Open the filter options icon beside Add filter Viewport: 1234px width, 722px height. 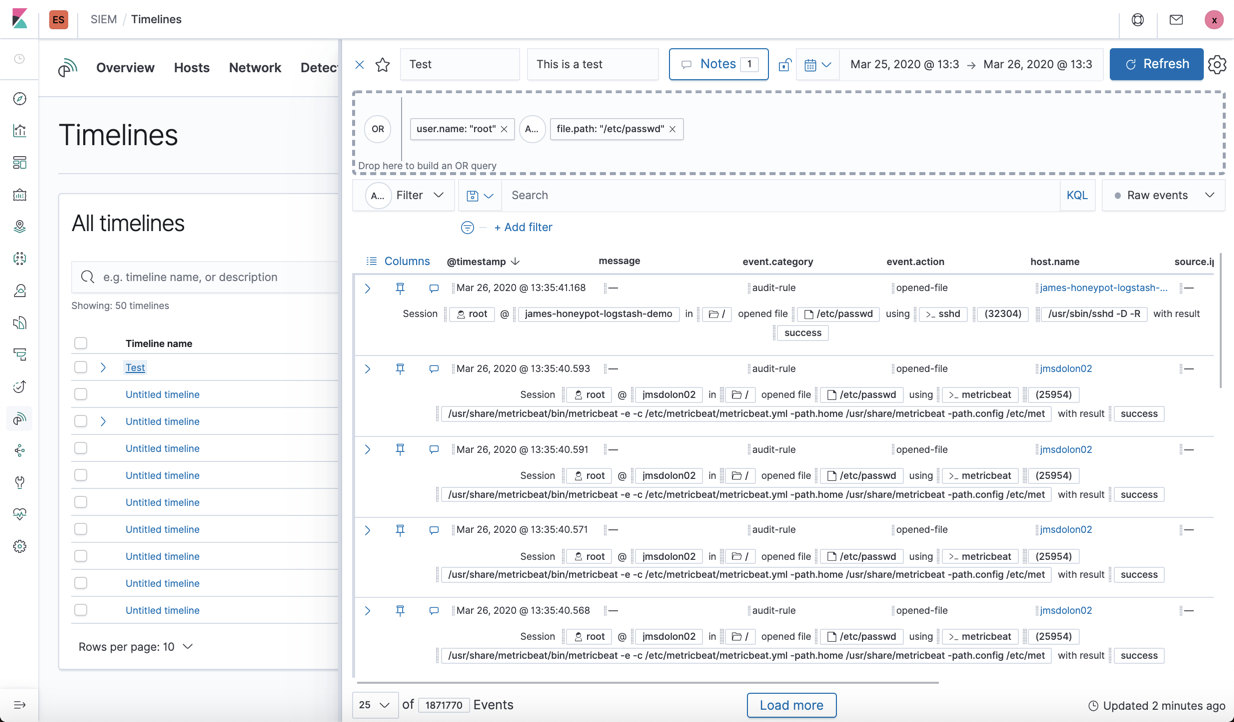[467, 228]
